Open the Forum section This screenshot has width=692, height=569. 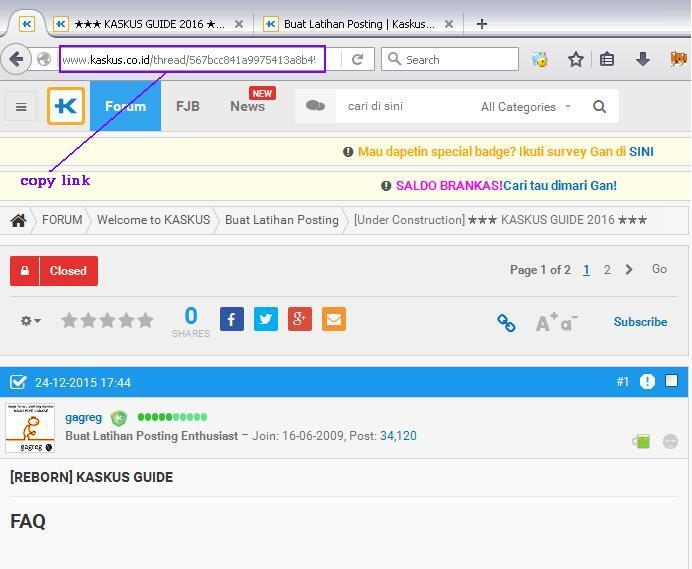click(x=125, y=106)
